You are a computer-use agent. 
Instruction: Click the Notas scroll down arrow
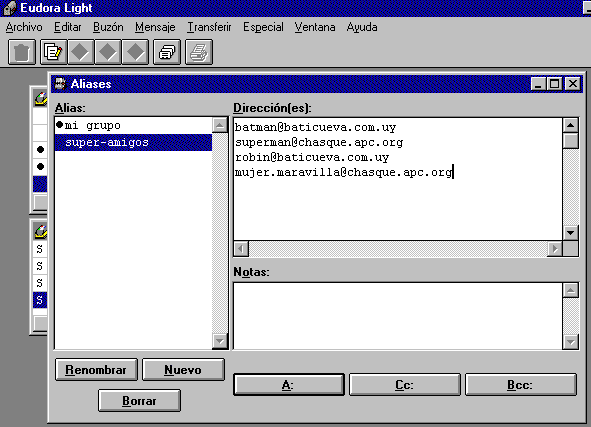pyautogui.click(x=571, y=342)
